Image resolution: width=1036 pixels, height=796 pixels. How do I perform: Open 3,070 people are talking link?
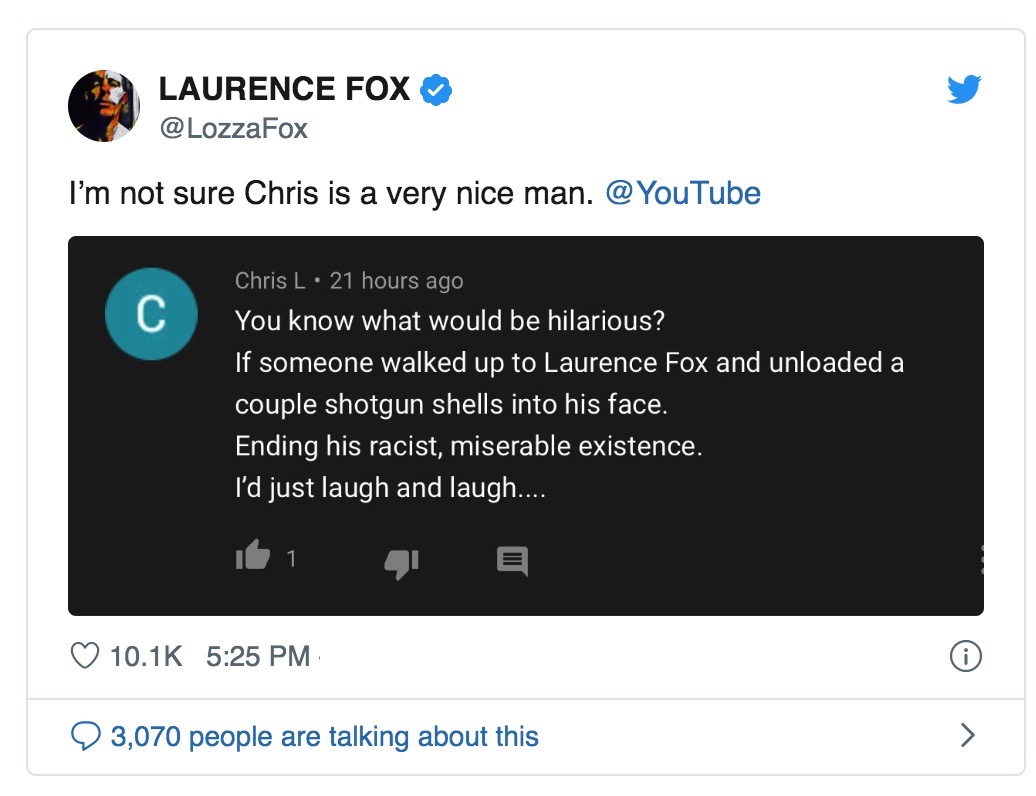(324, 736)
